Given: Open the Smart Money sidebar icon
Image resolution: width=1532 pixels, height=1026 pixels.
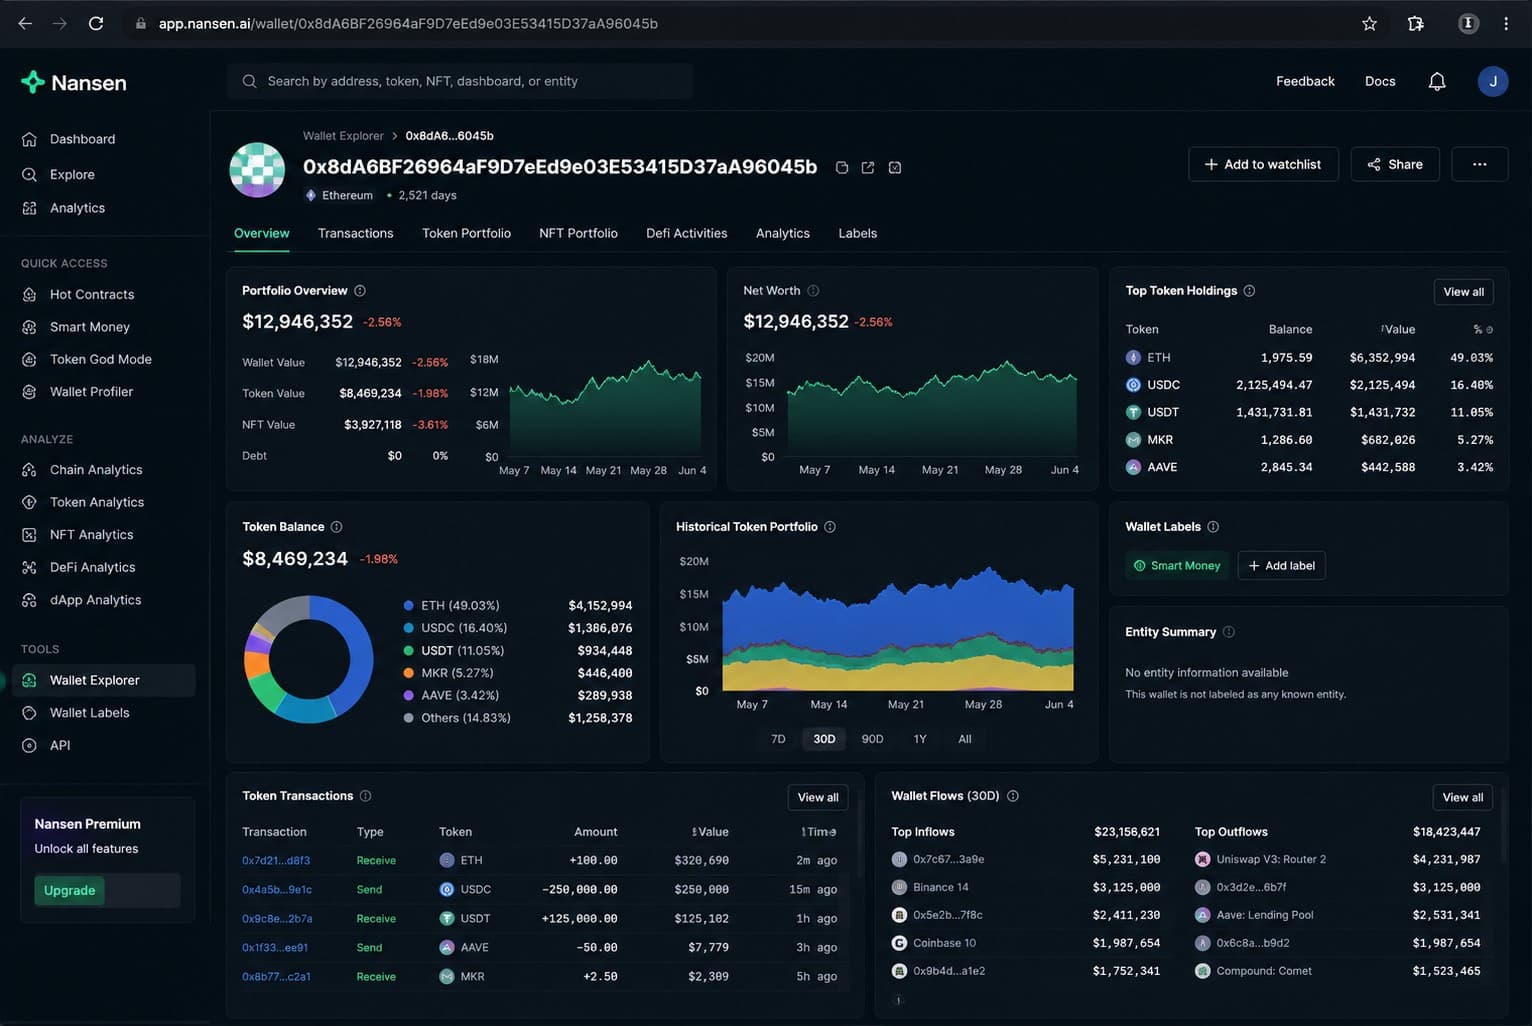Looking at the screenshot, I should coord(29,327).
